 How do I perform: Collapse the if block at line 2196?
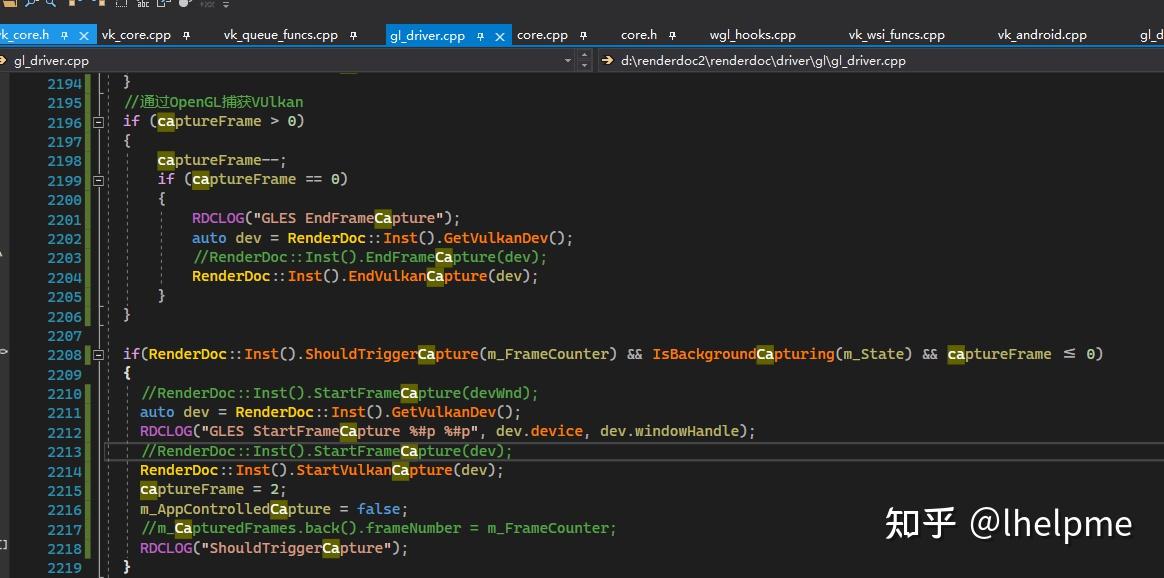pos(97,121)
